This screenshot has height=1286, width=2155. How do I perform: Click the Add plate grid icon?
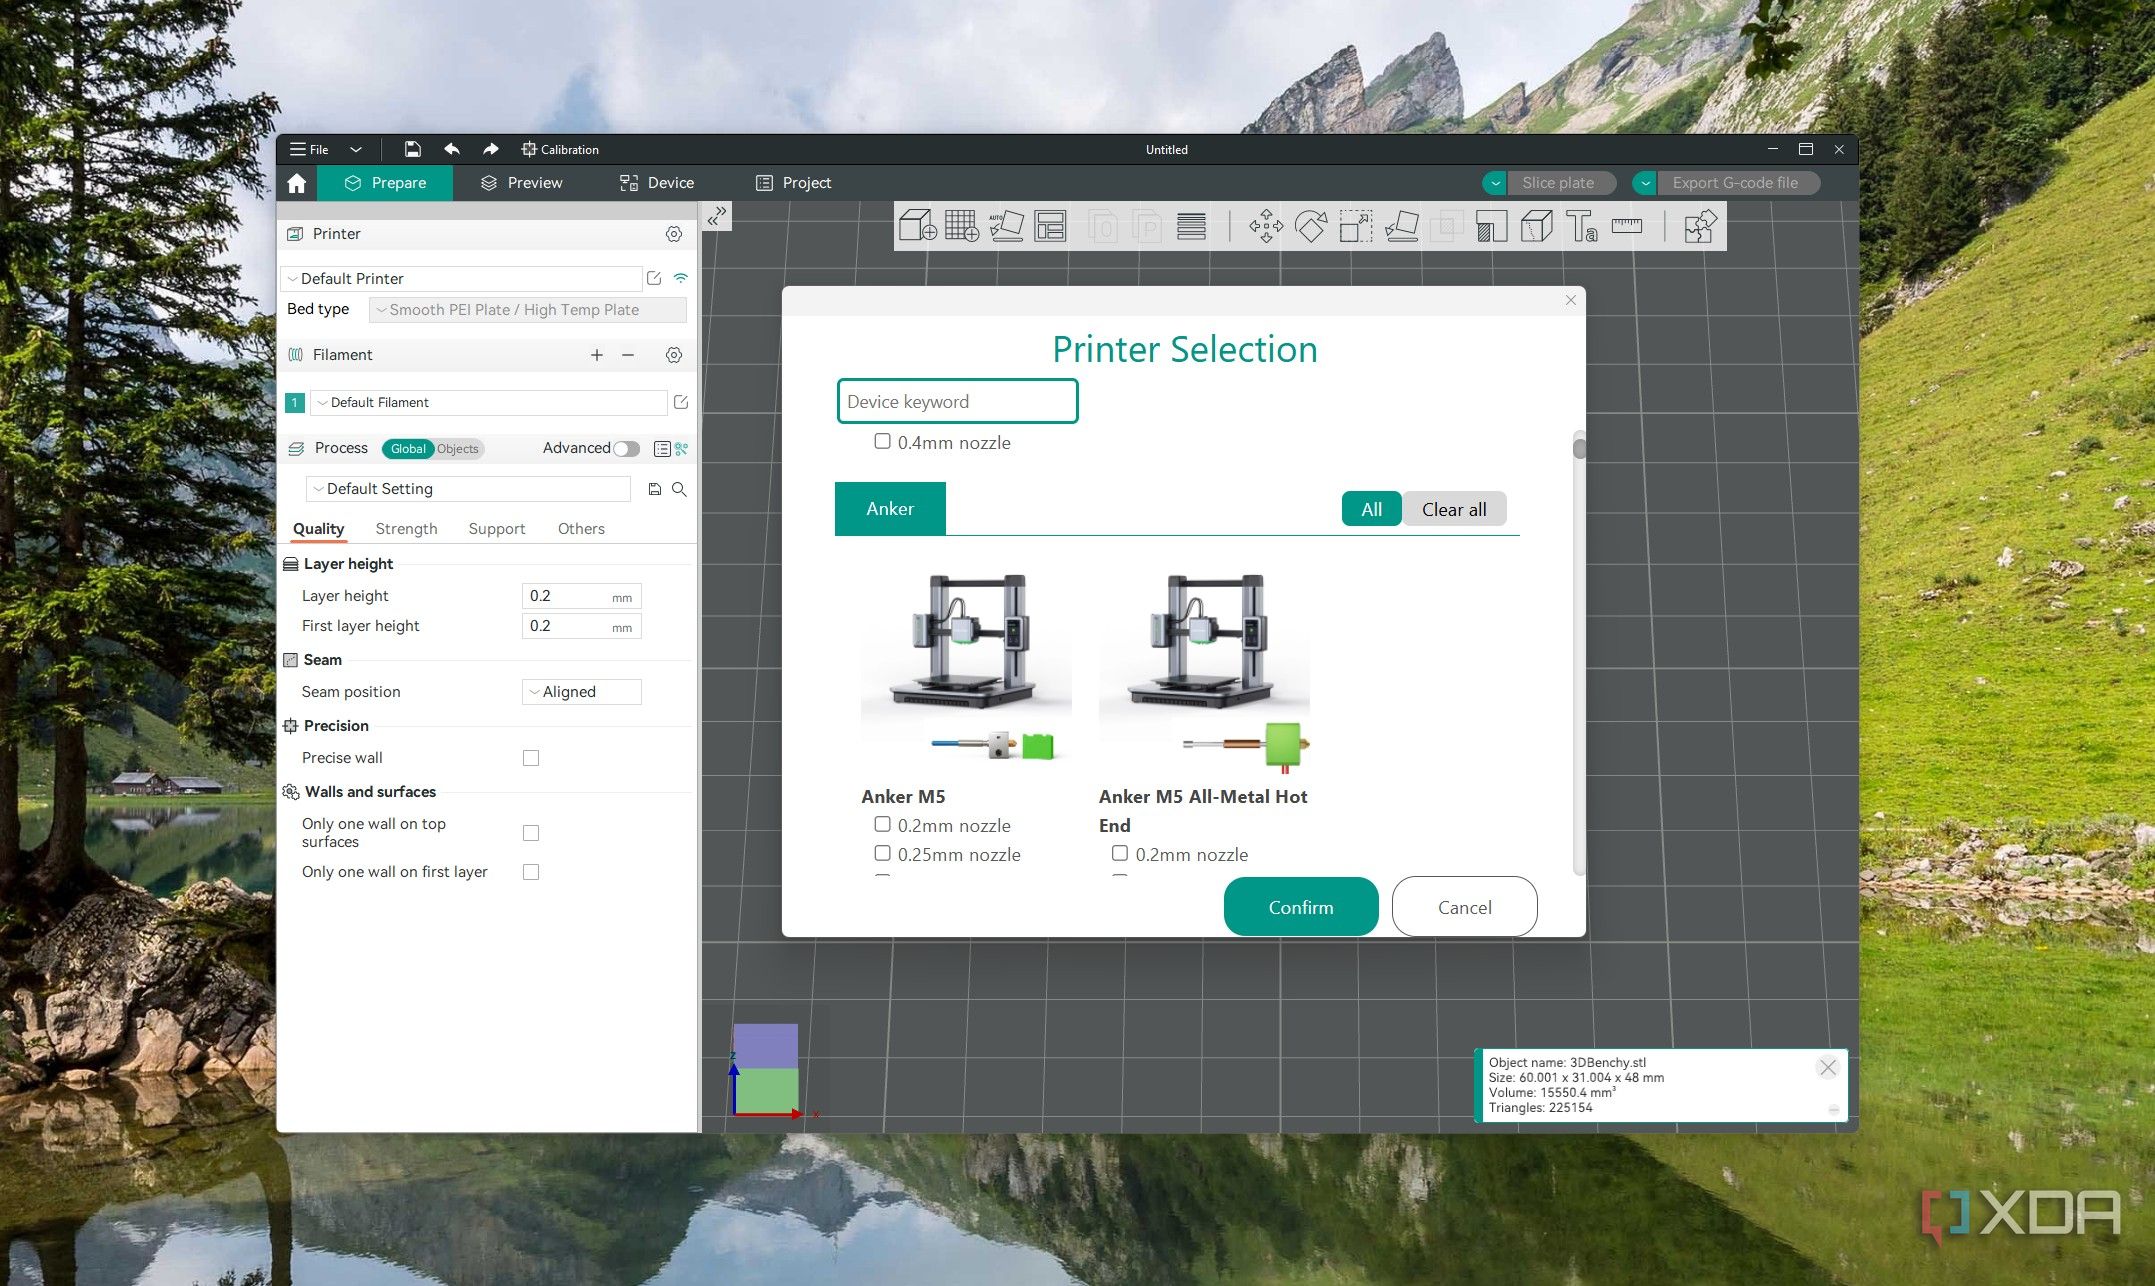point(961,226)
